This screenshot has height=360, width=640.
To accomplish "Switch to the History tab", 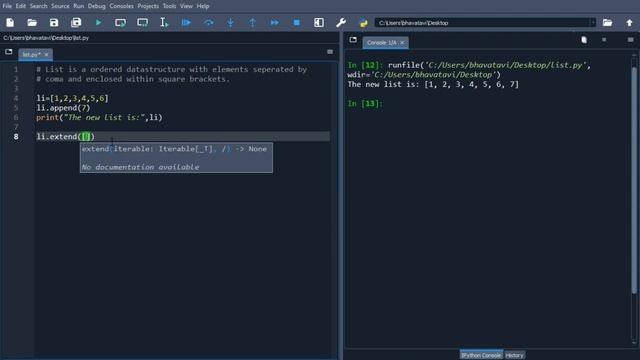I will point(514,355).
